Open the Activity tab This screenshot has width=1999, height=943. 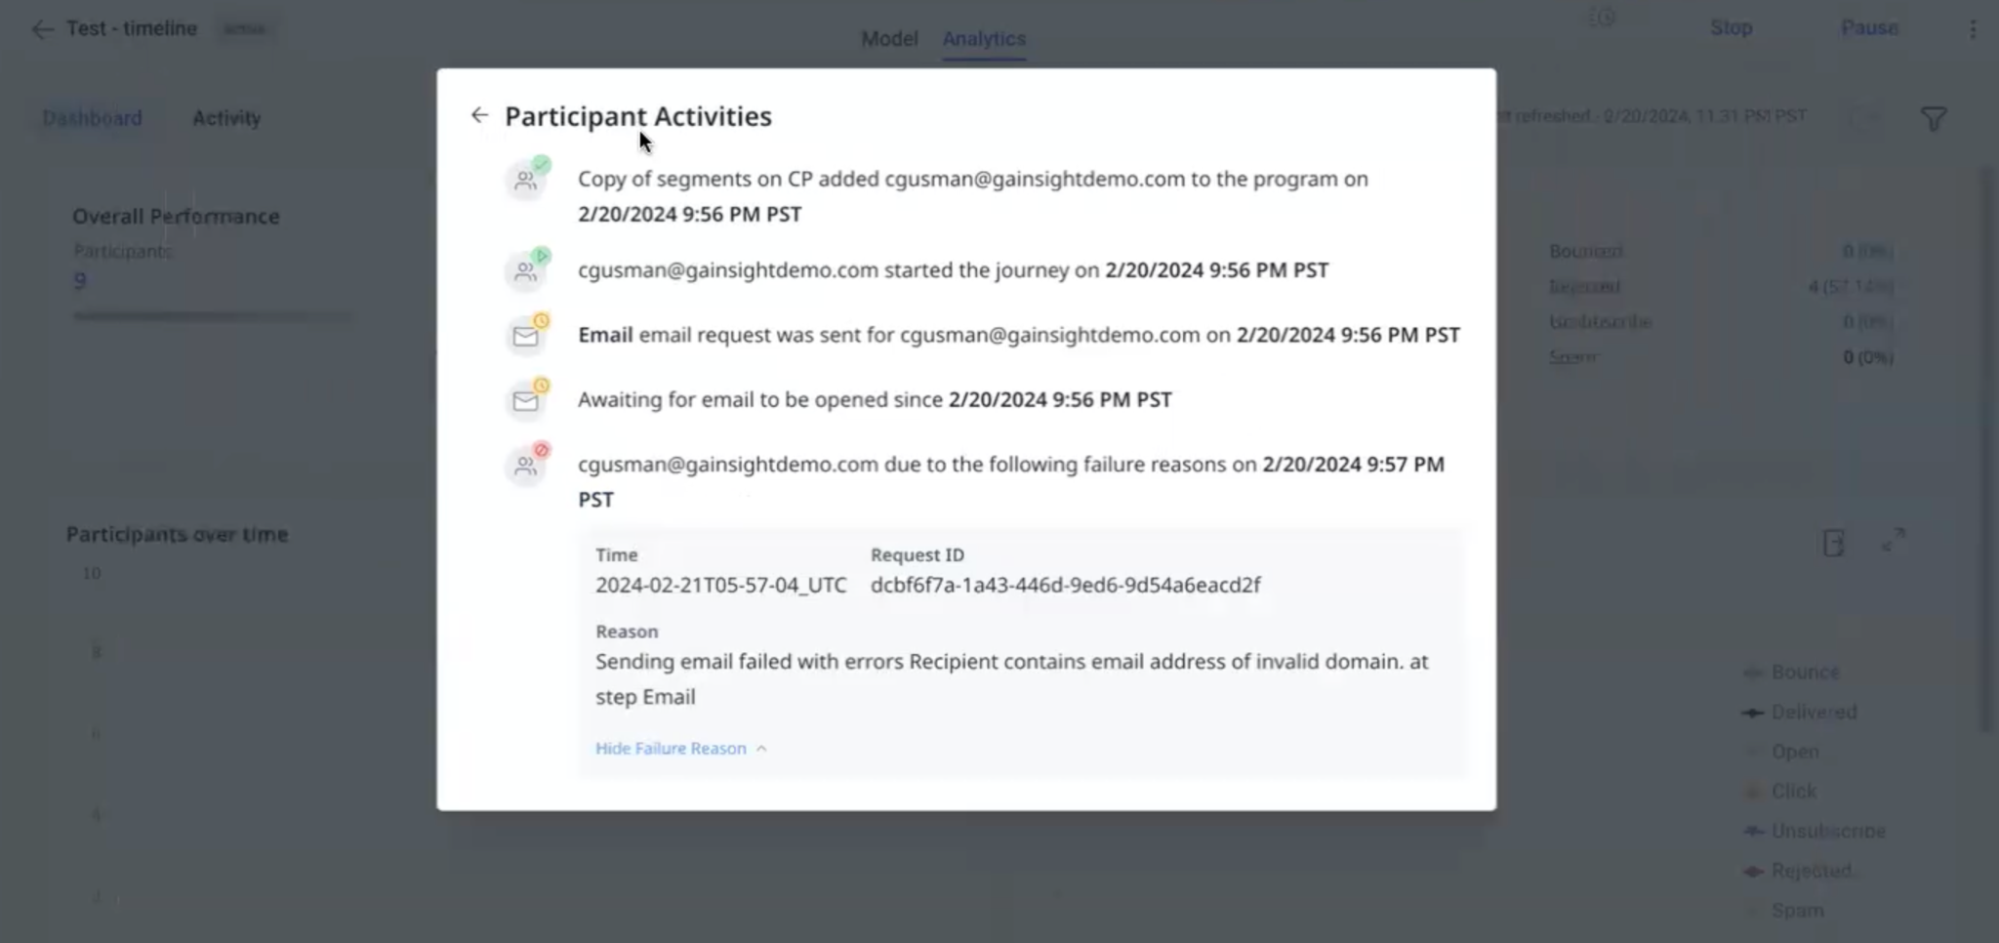click(x=226, y=118)
